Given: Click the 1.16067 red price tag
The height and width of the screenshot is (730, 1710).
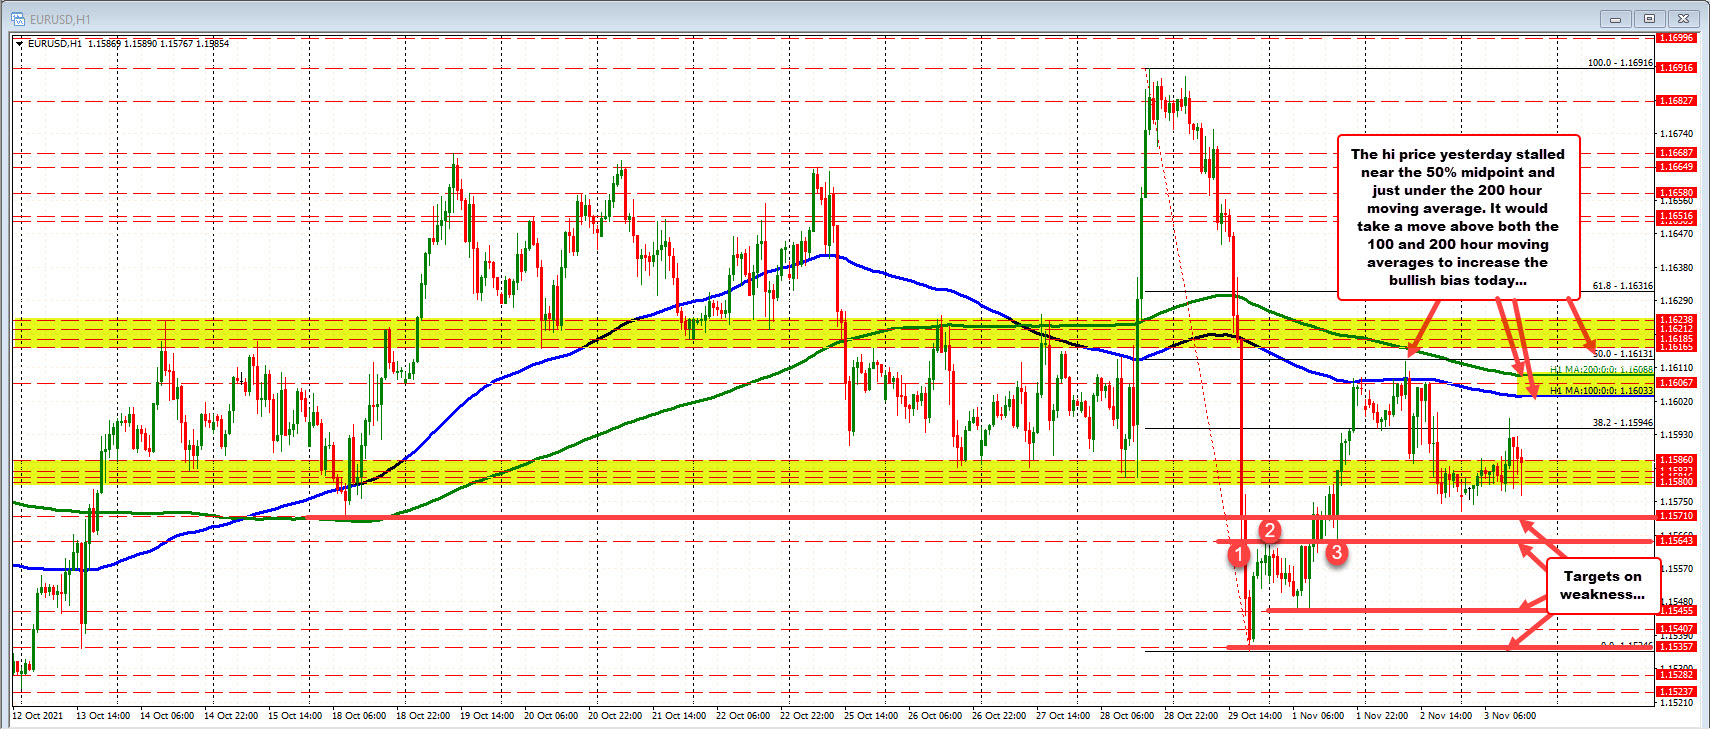Looking at the screenshot, I should coord(1677,383).
